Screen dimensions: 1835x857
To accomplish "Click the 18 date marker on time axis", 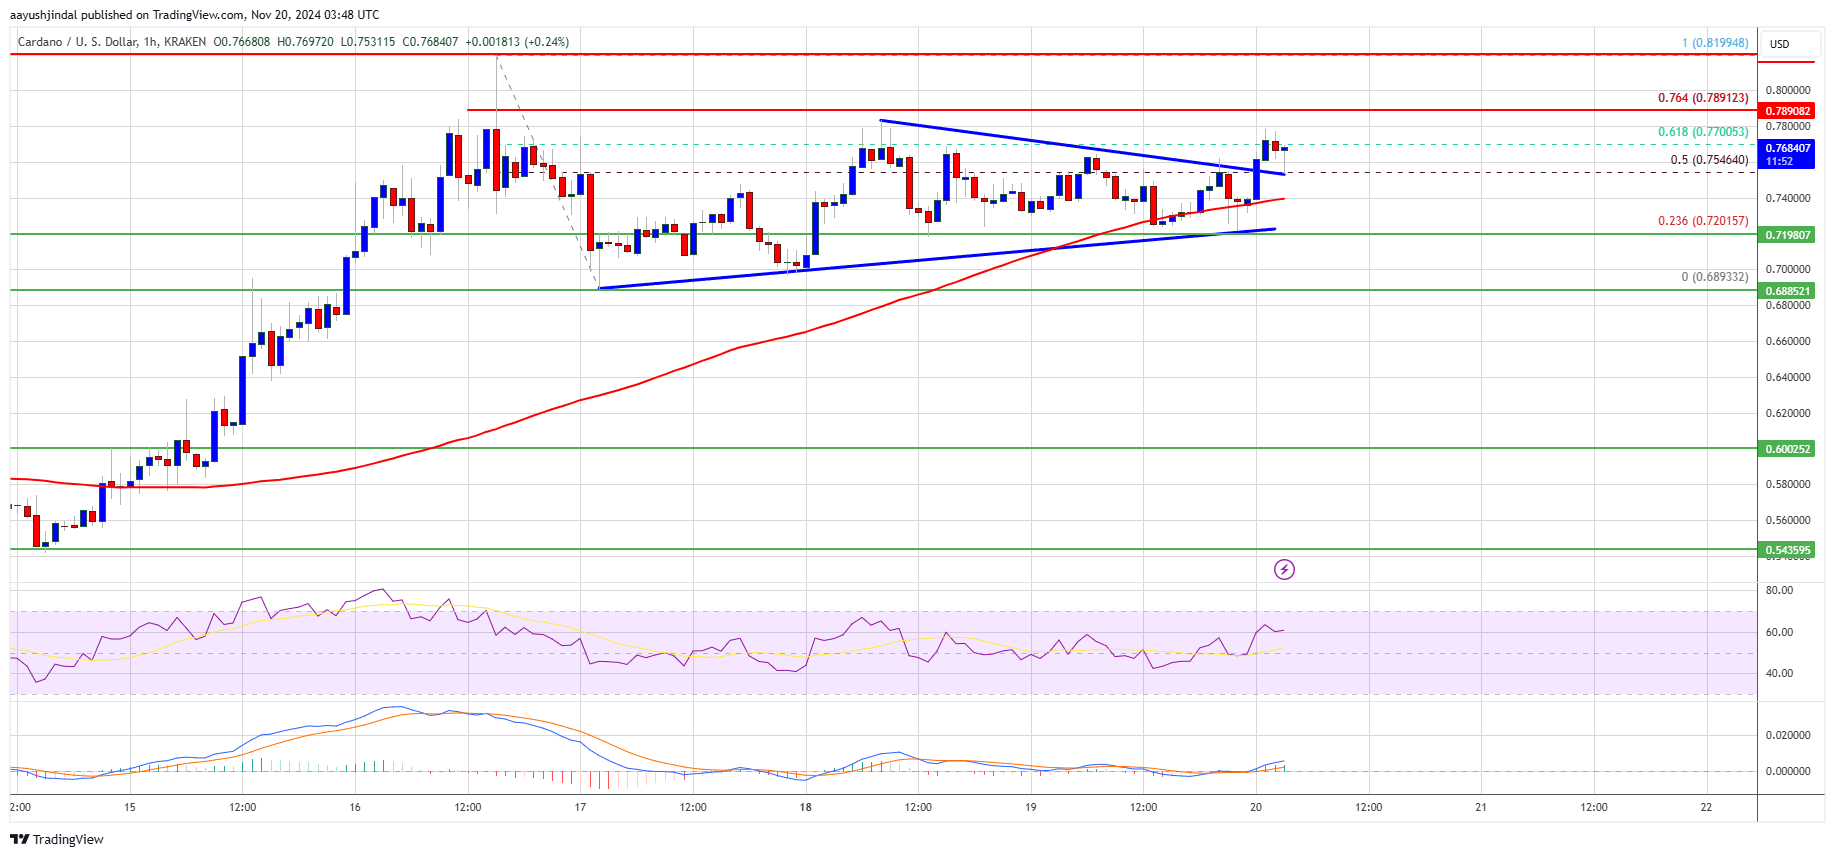I will pyautogui.click(x=805, y=807).
